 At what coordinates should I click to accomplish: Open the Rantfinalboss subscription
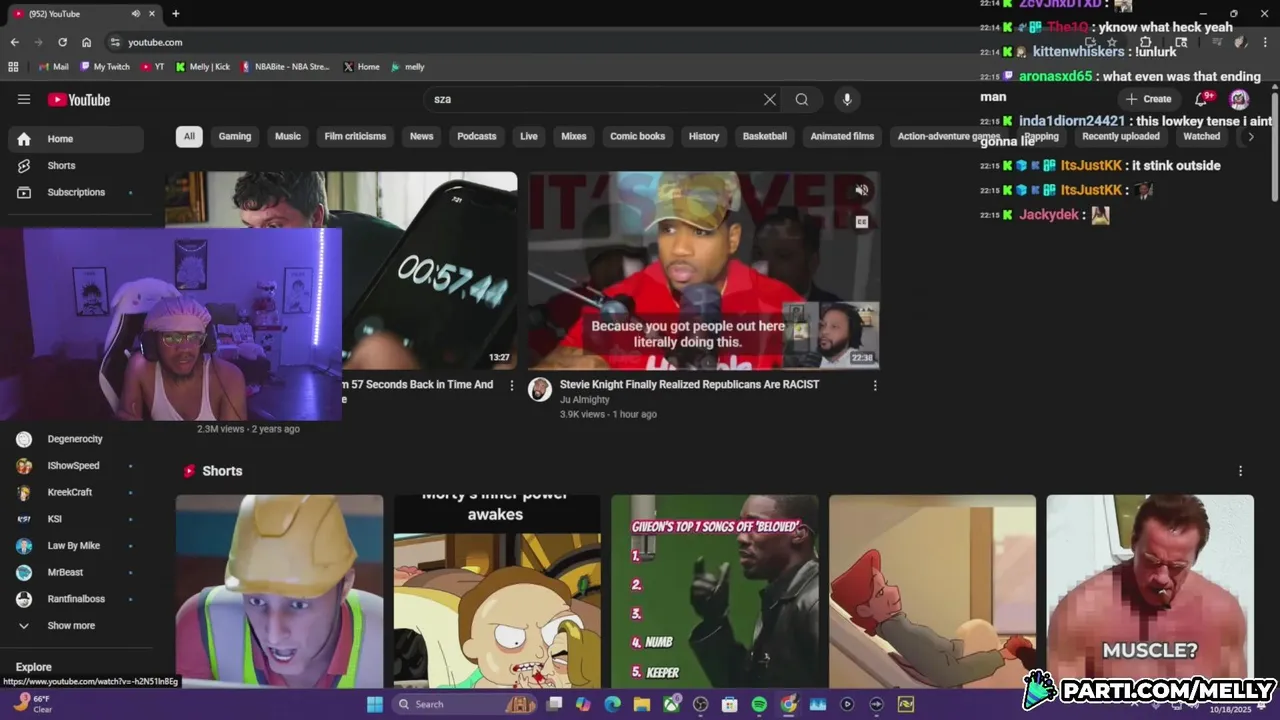pyautogui.click(x=76, y=599)
